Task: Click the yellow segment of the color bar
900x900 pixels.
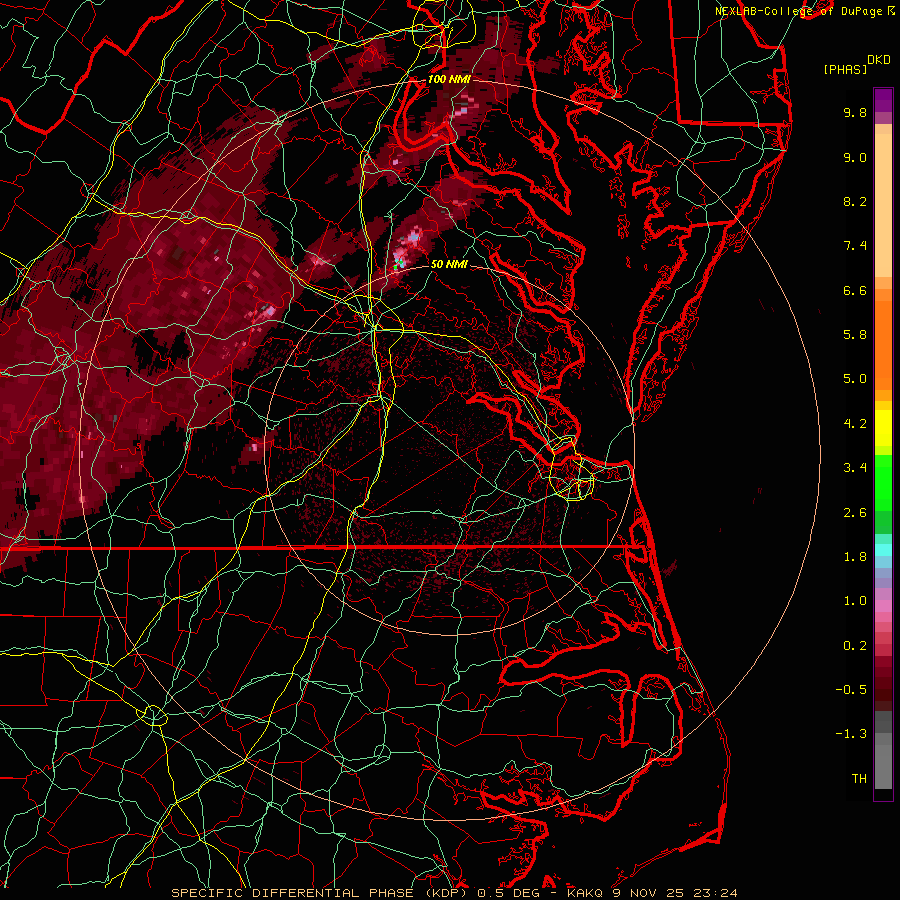Action: pos(883,428)
